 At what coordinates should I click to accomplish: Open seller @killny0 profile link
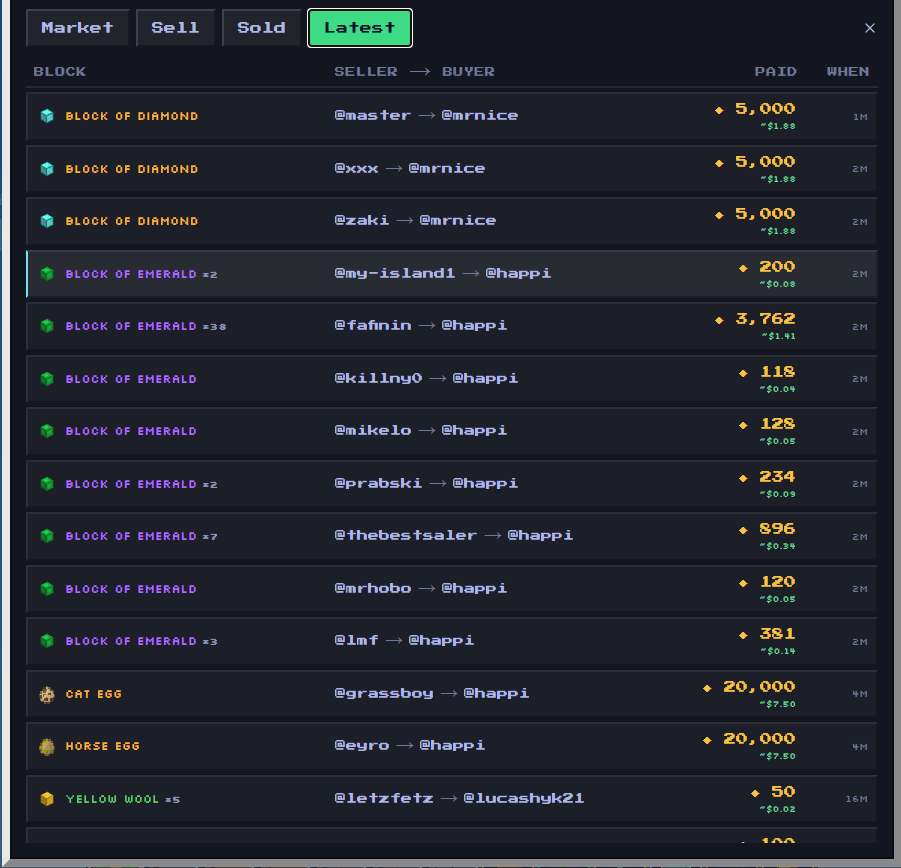pos(378,379)
